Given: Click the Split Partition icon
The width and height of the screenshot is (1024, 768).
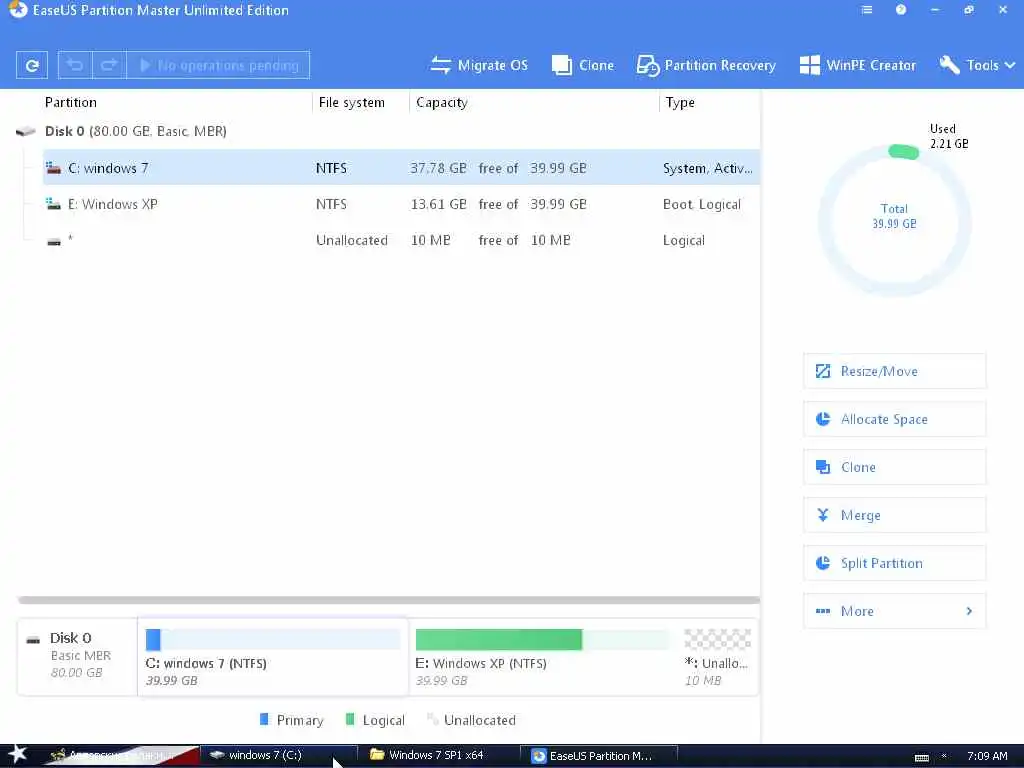Looking at the screenshot, I should click(x=823, y=563).
